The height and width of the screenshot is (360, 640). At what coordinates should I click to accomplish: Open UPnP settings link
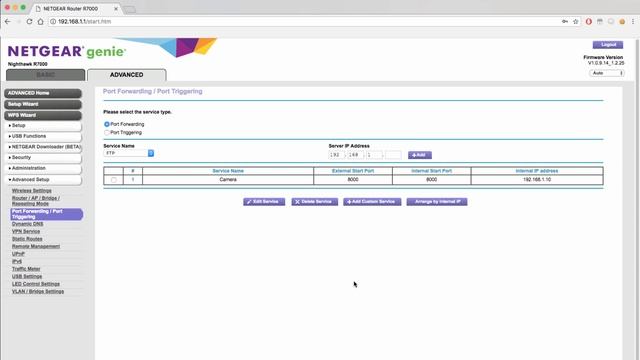pos(18,254)
